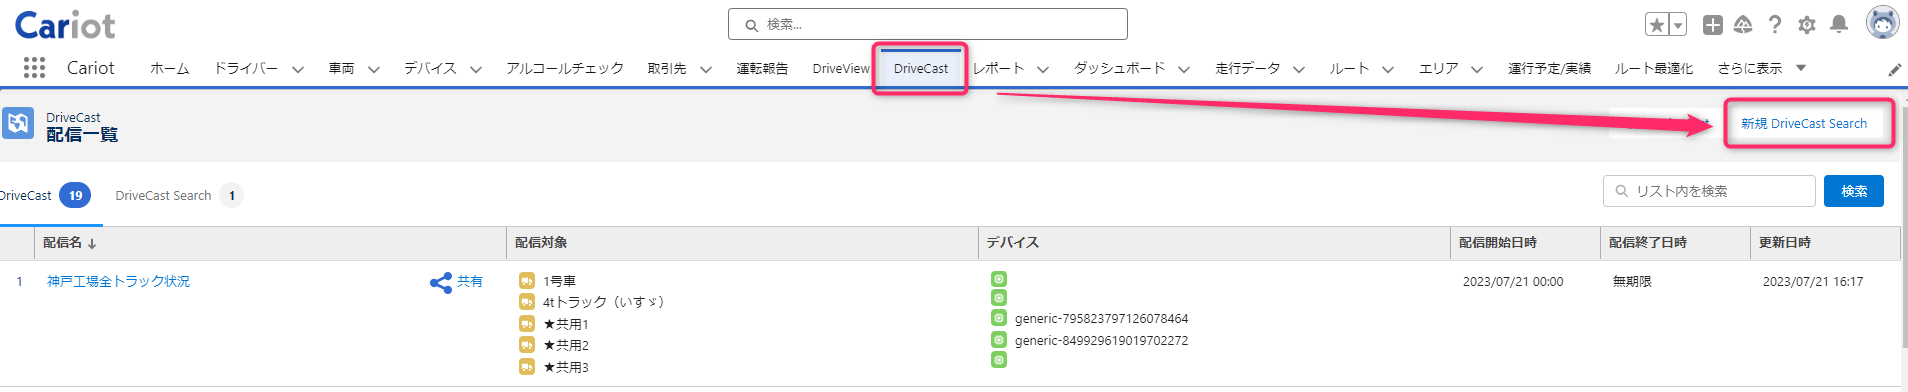Click the sort arrow on 配信名 column
The image size is (1908, 392).
coord(92,243)
